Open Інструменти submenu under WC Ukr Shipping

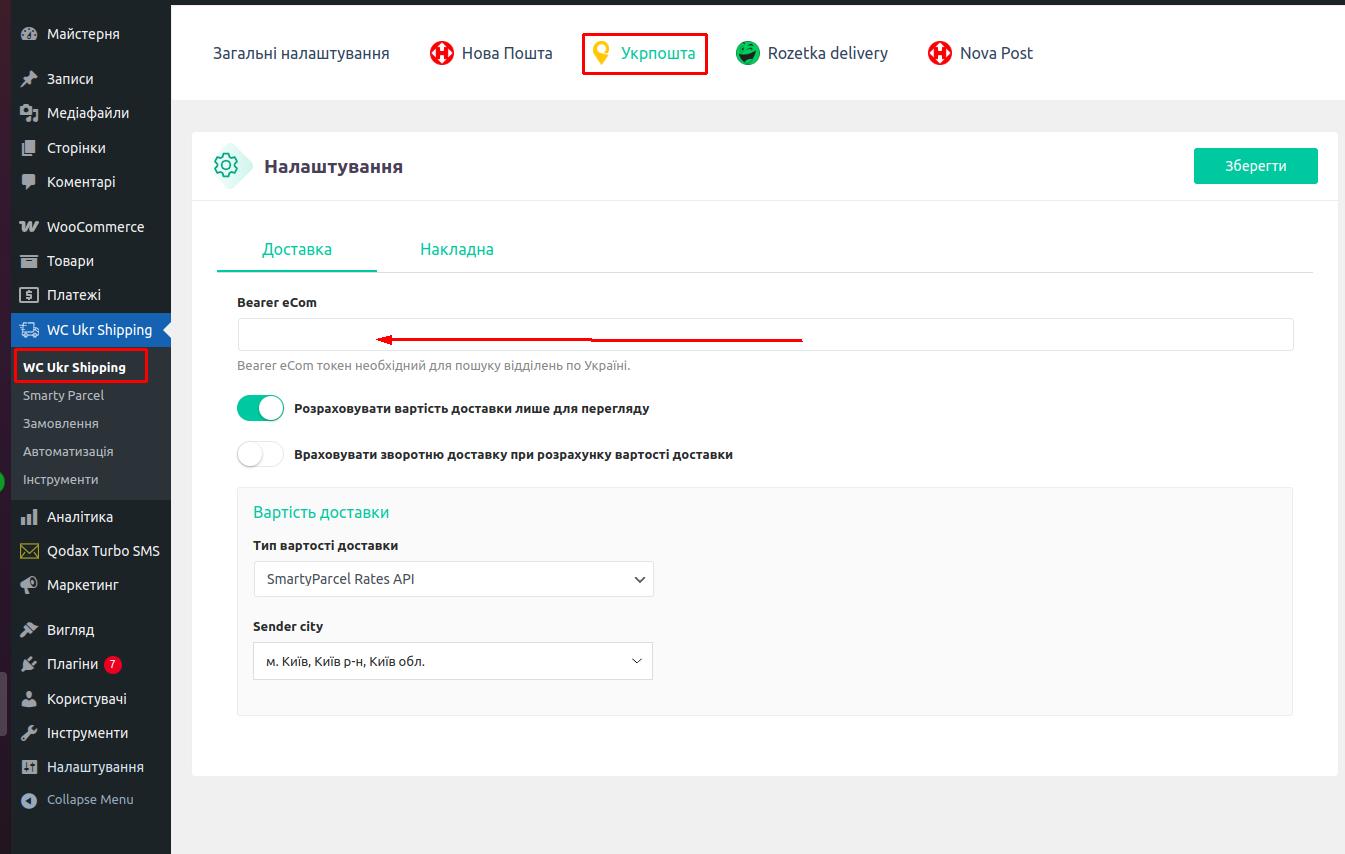point(61,479)
